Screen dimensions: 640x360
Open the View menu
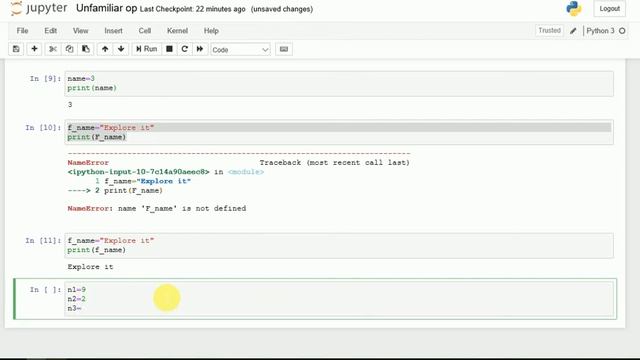[80, 31]
